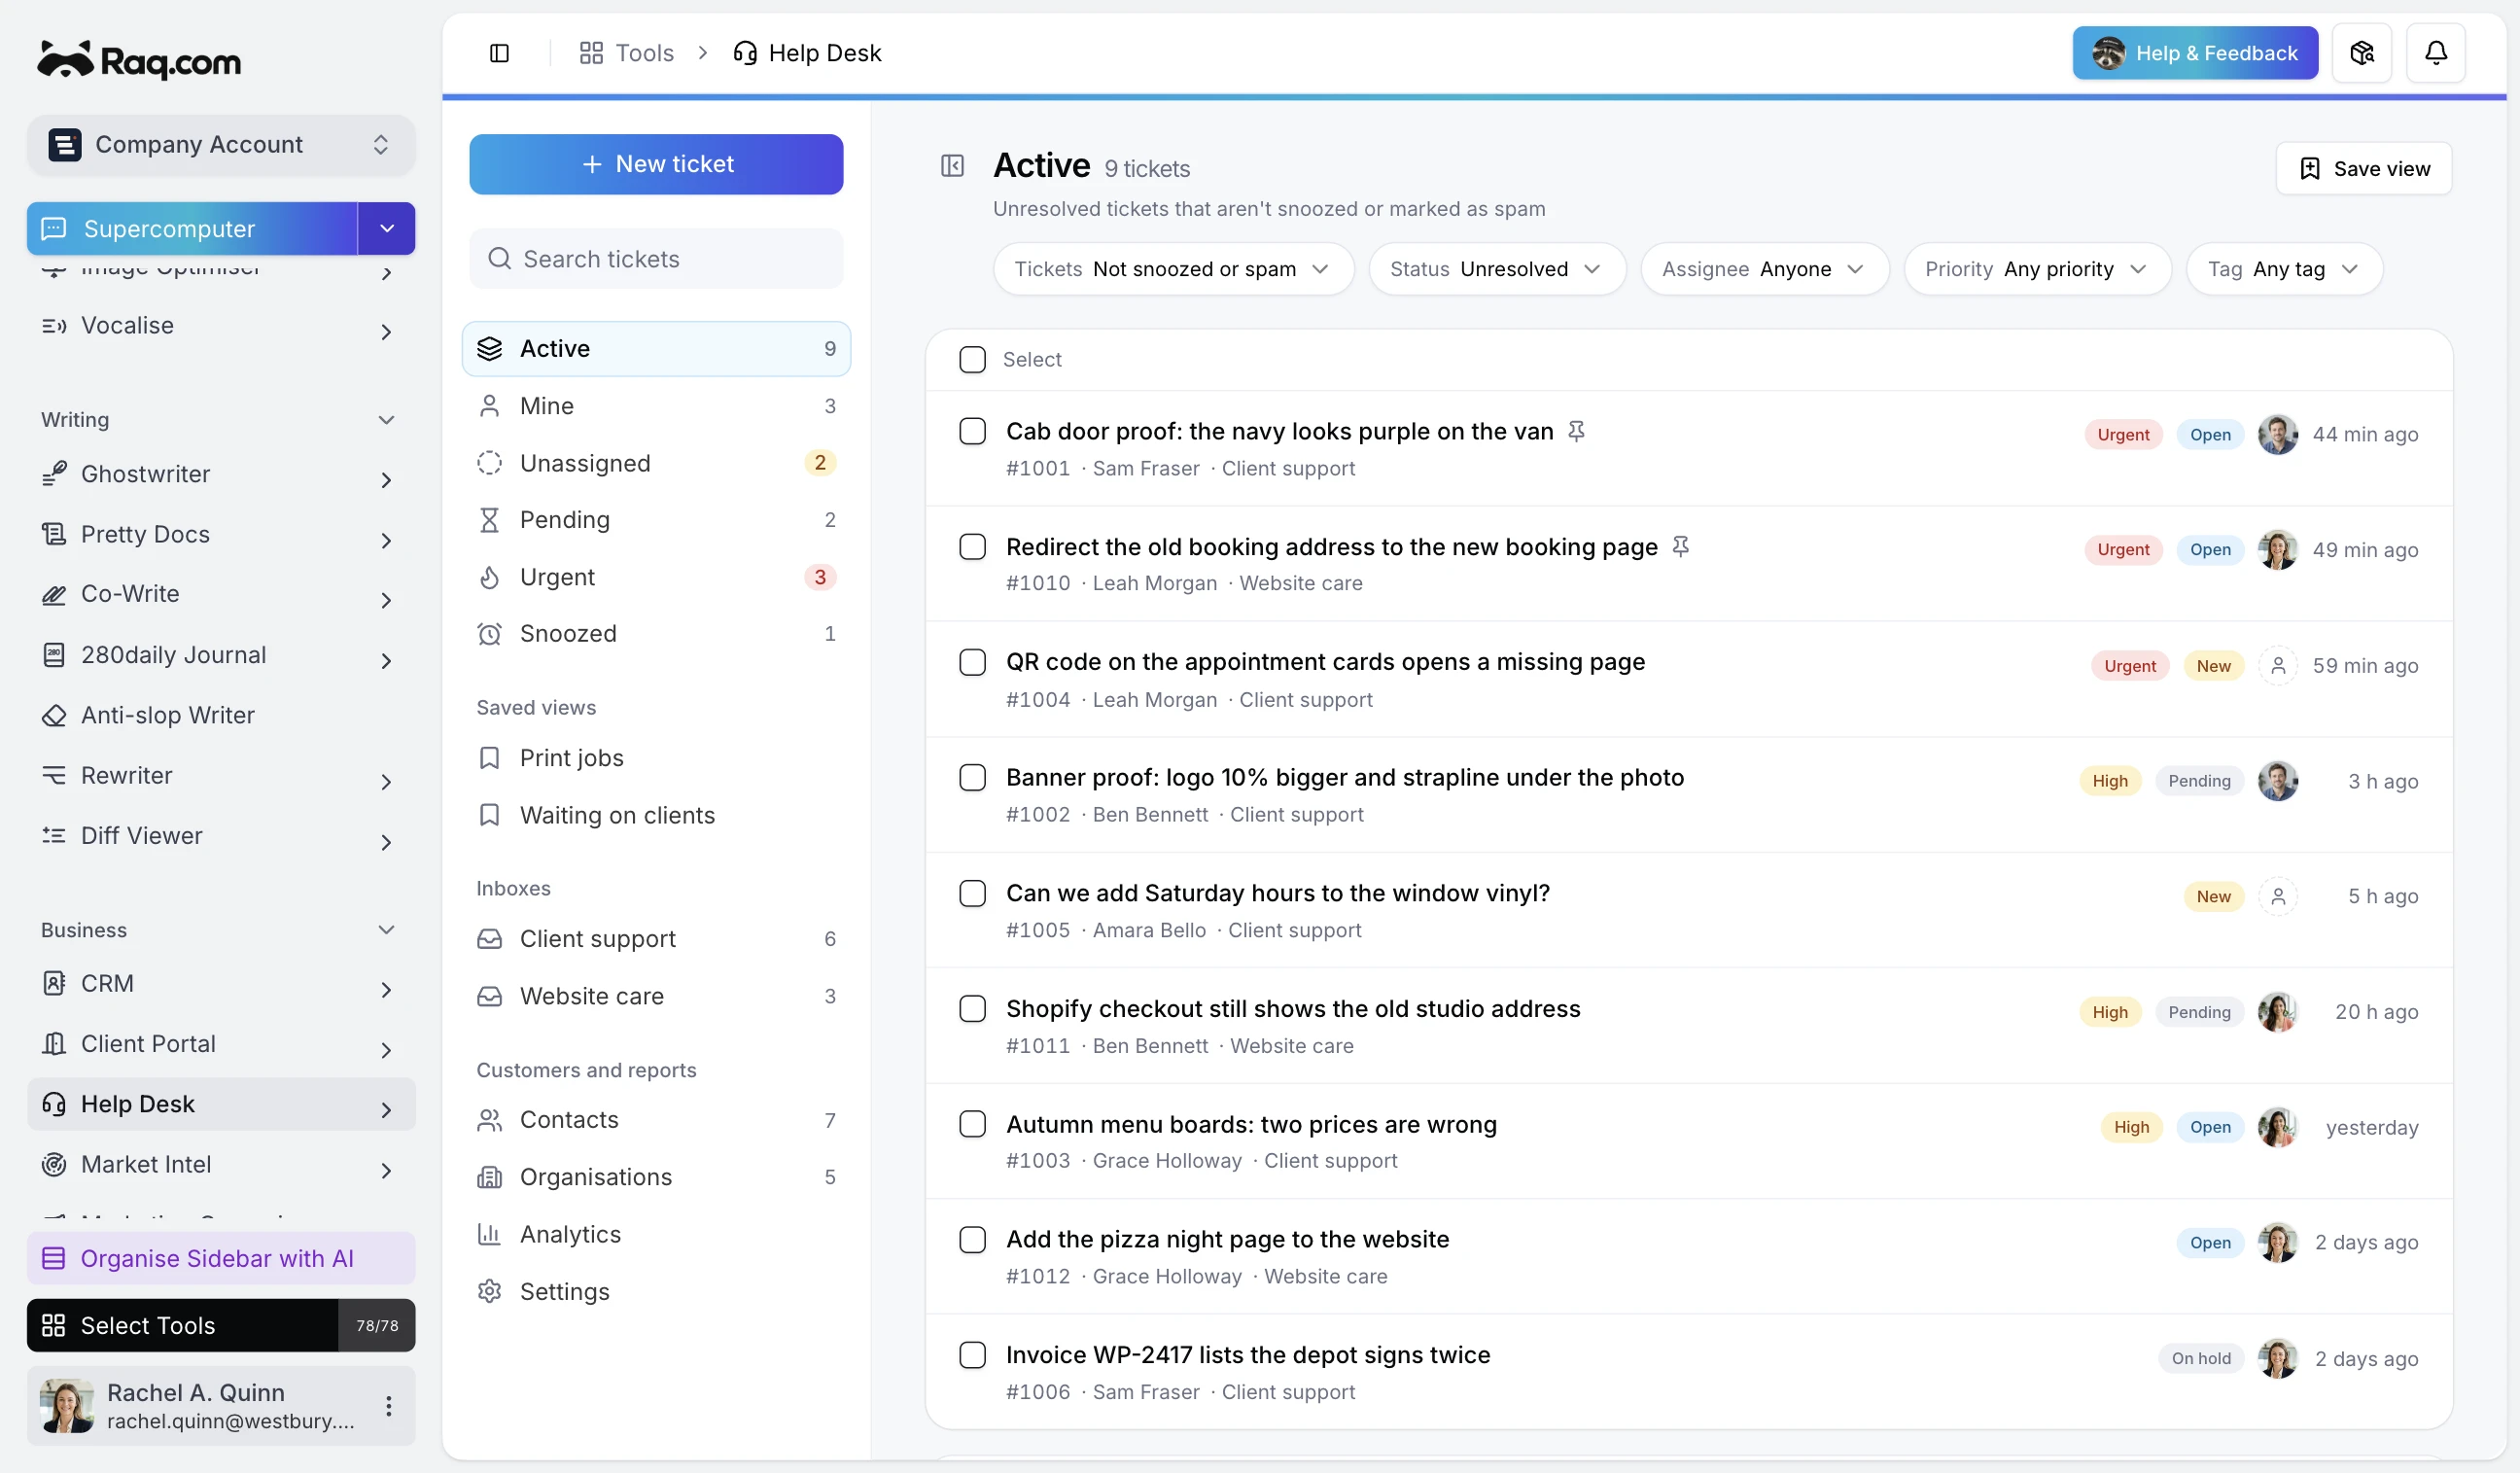Viewport: 2520px width, 1473px height.
Task: Select the Mine tickets view
Action: pos(656,405)
